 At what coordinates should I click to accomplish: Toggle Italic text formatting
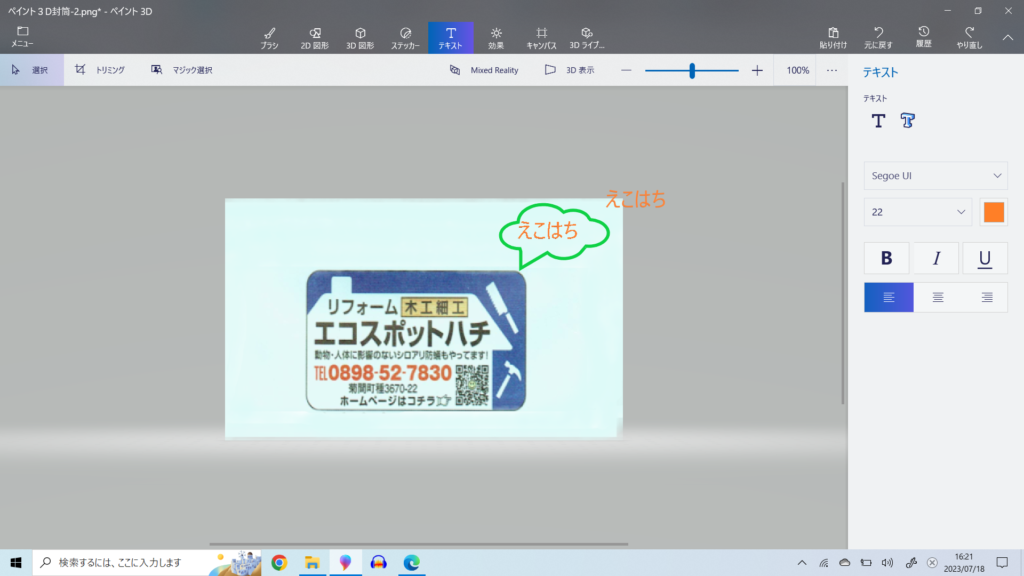936,259
